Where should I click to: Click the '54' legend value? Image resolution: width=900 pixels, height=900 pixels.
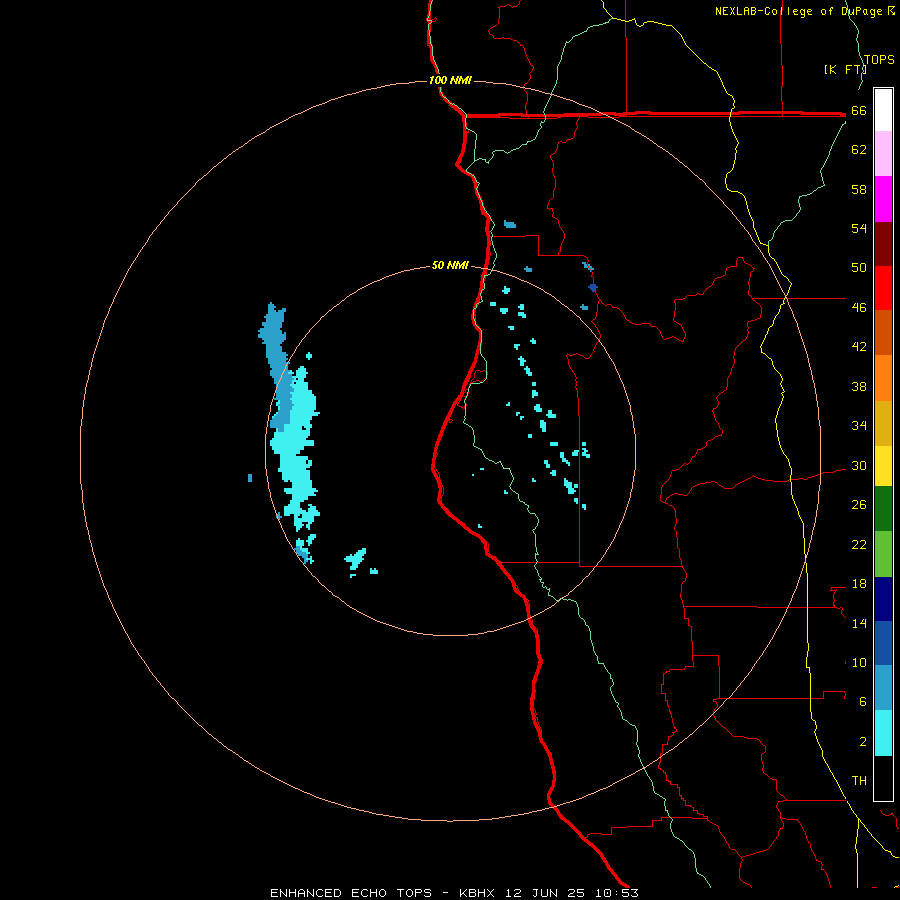[859, 228]
